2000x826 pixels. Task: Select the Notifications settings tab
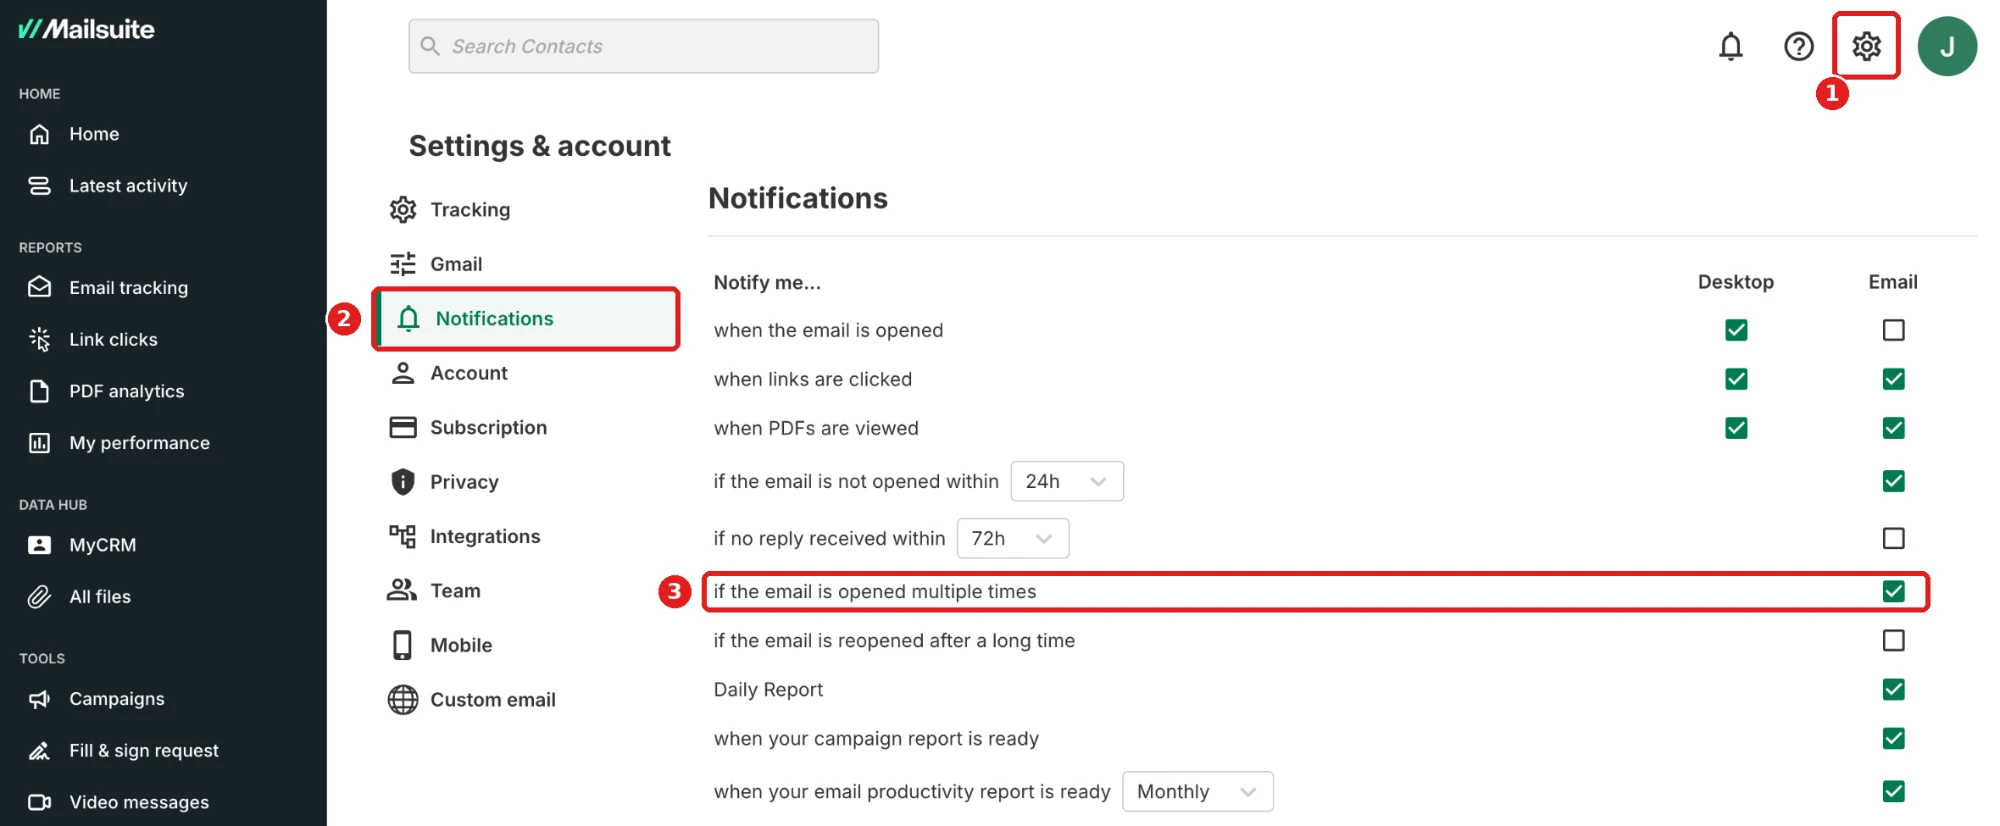tap(526, 319)
